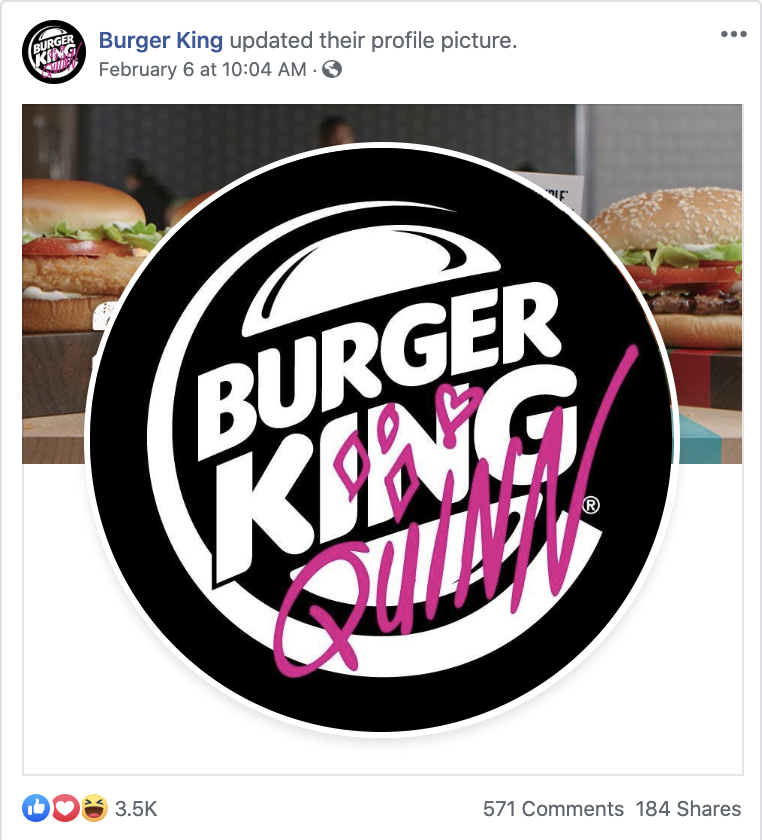The image size is (762, 840).
Task: Open the February 6 at 10:04 AM timestamp
Action: pyautogui.click(x=203, y=70)
